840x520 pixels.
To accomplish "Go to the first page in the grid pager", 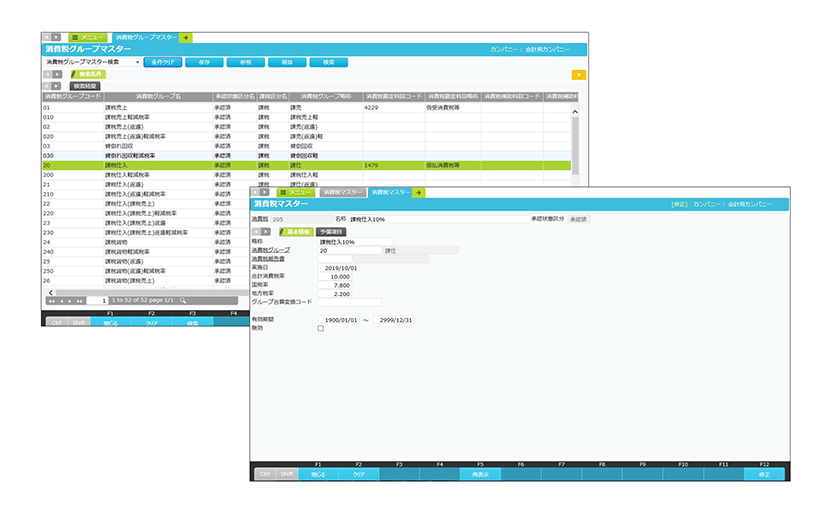I will [x=51, y=300].
